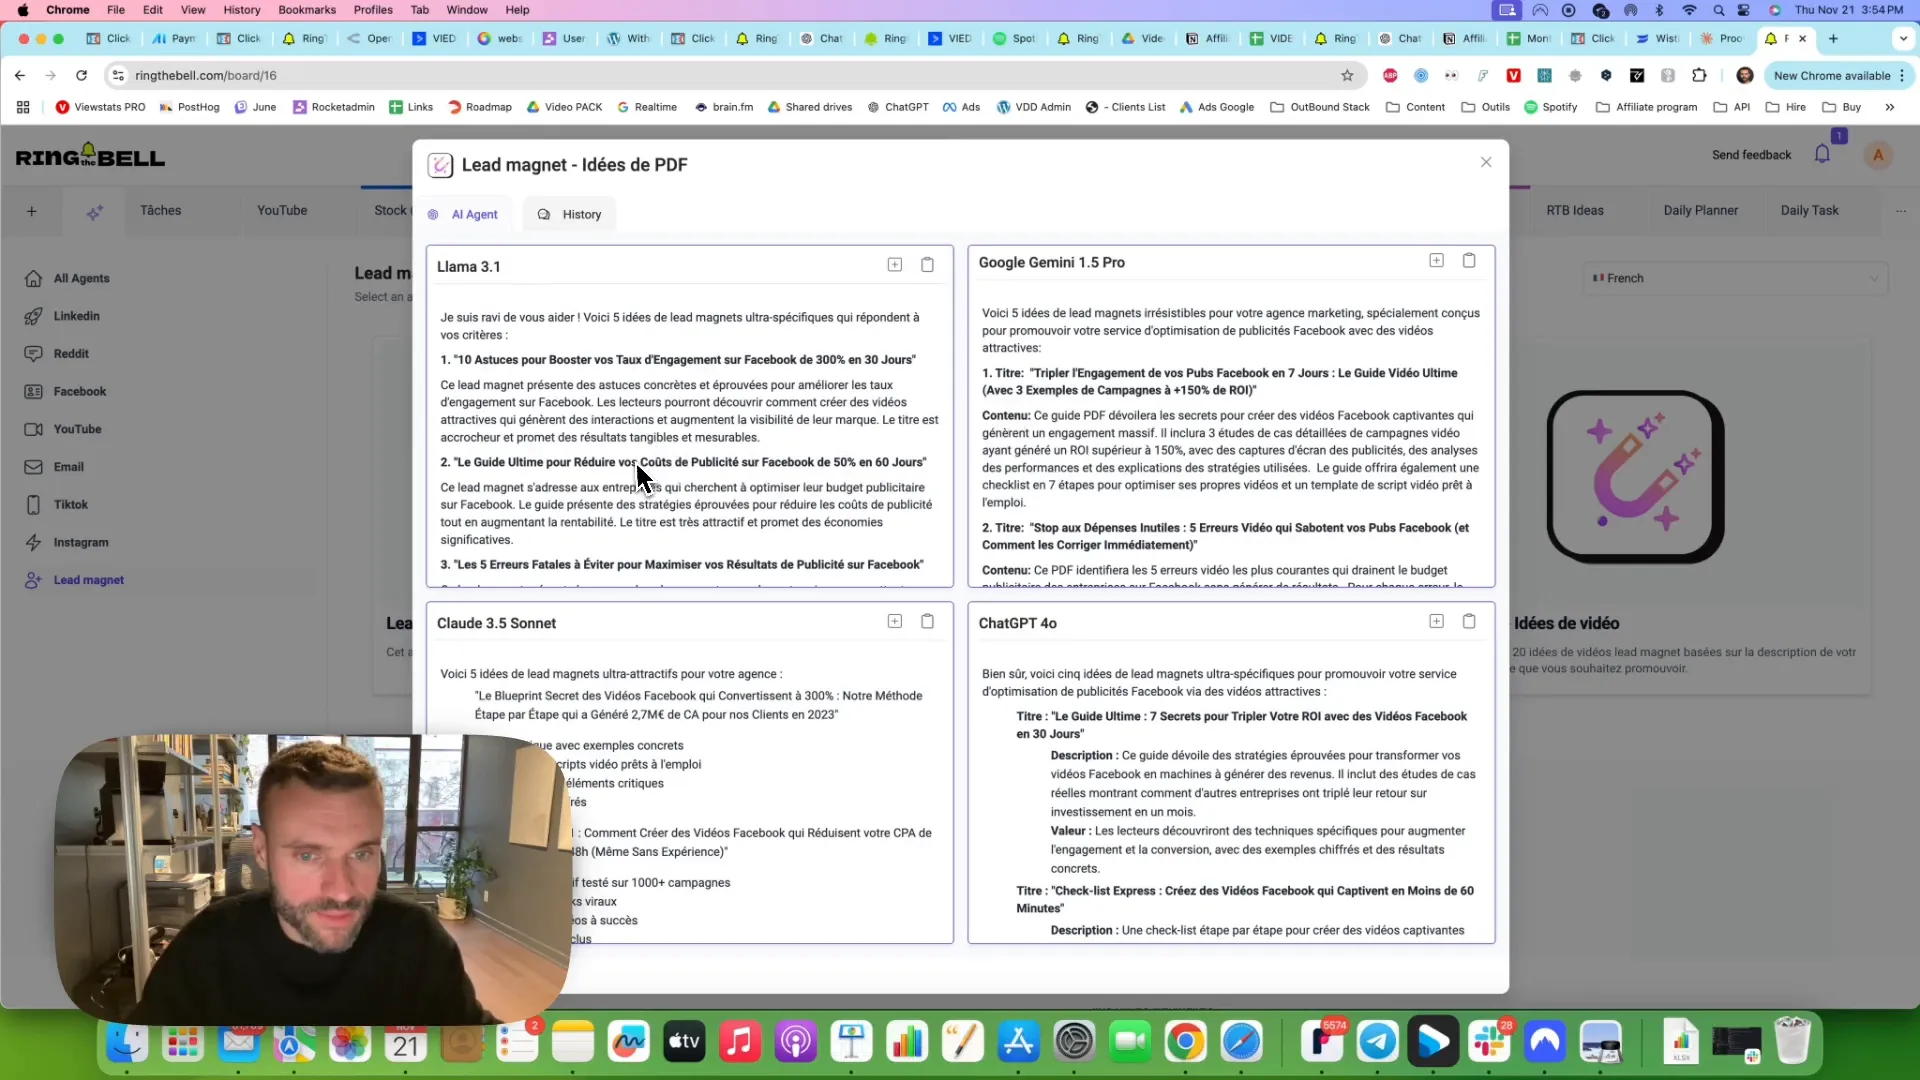Reload the current page
Image resolution: width=1920 pixels, height=1080 pixels.
tap(81, 75)
